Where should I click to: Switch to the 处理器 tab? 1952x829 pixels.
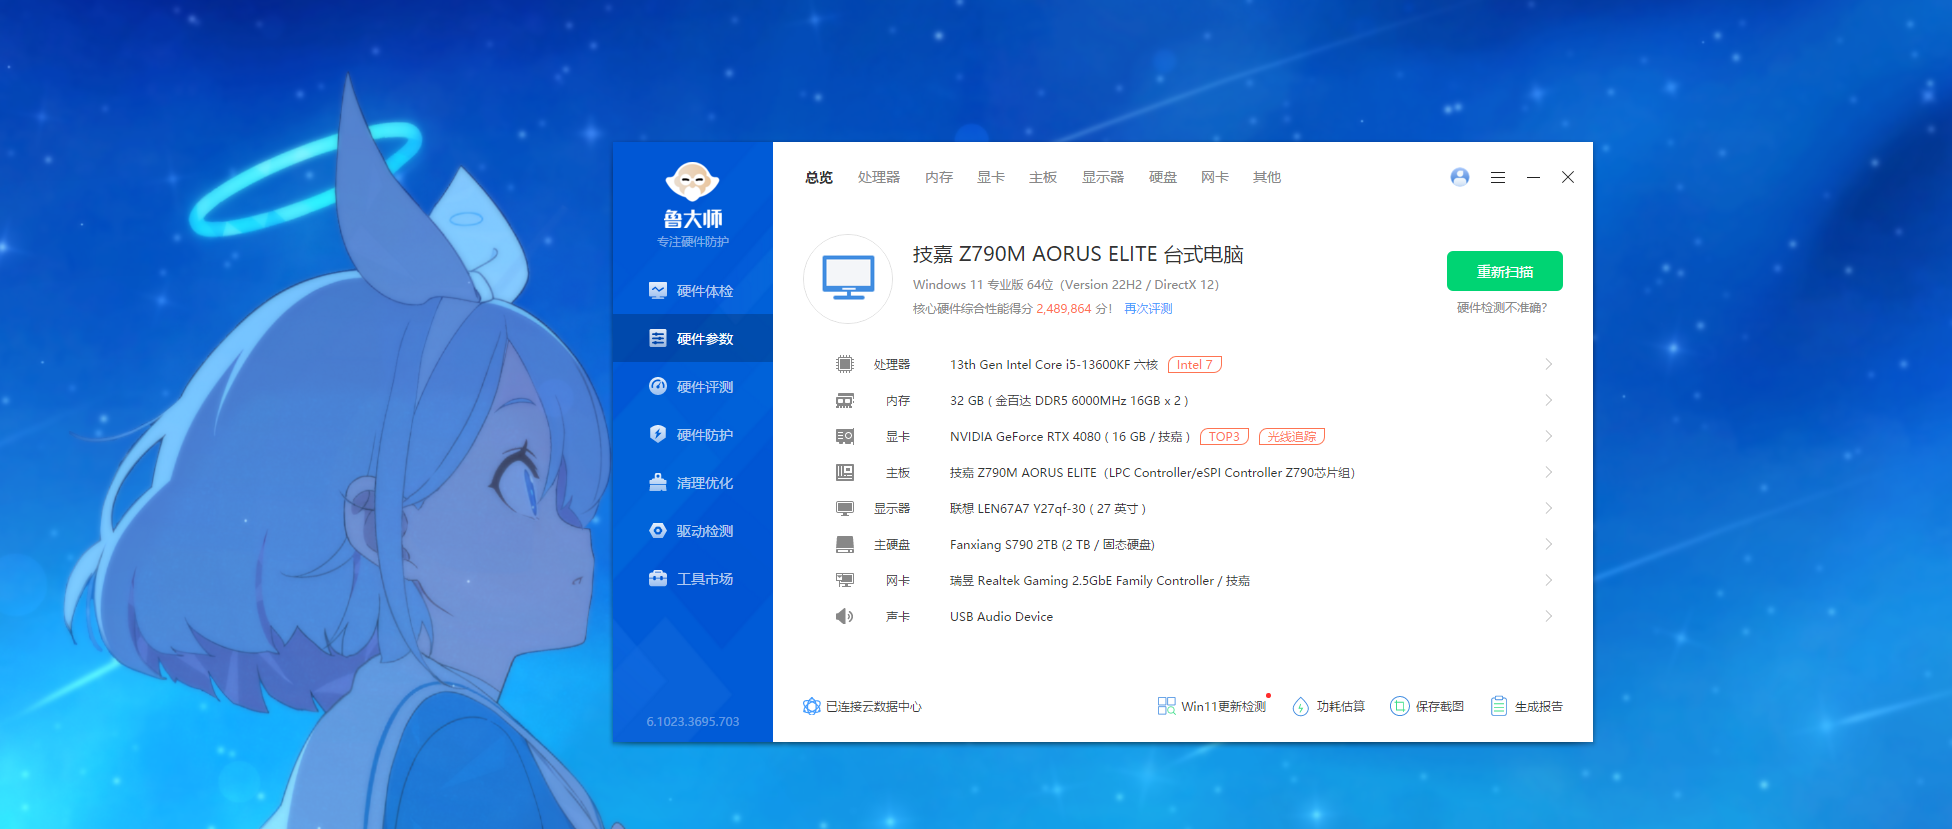[879, 177]
